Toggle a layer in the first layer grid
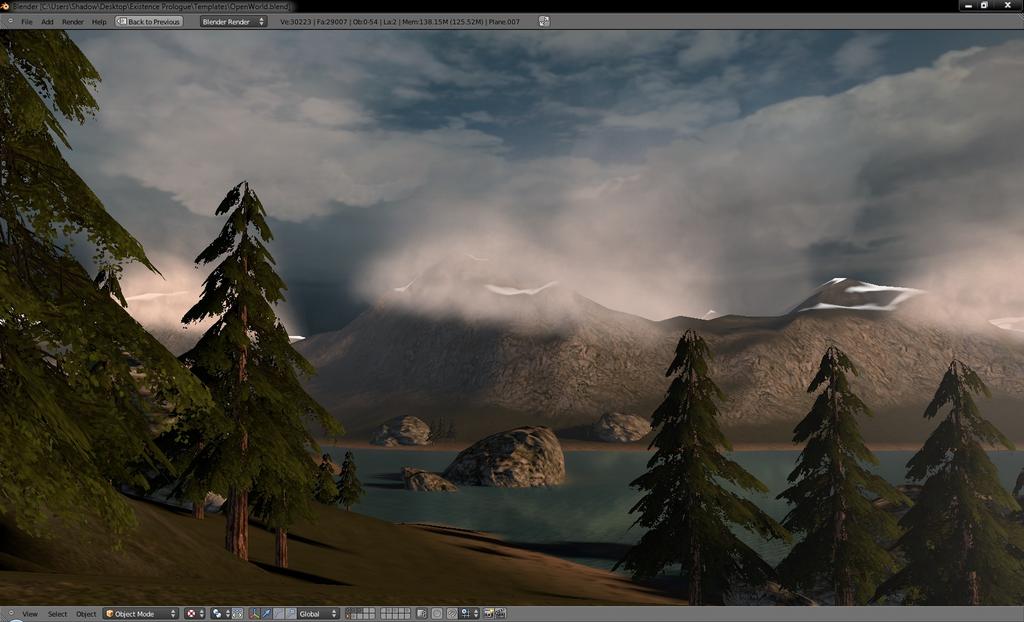Viewport: 1024px width, 622px height. [360, 614]
